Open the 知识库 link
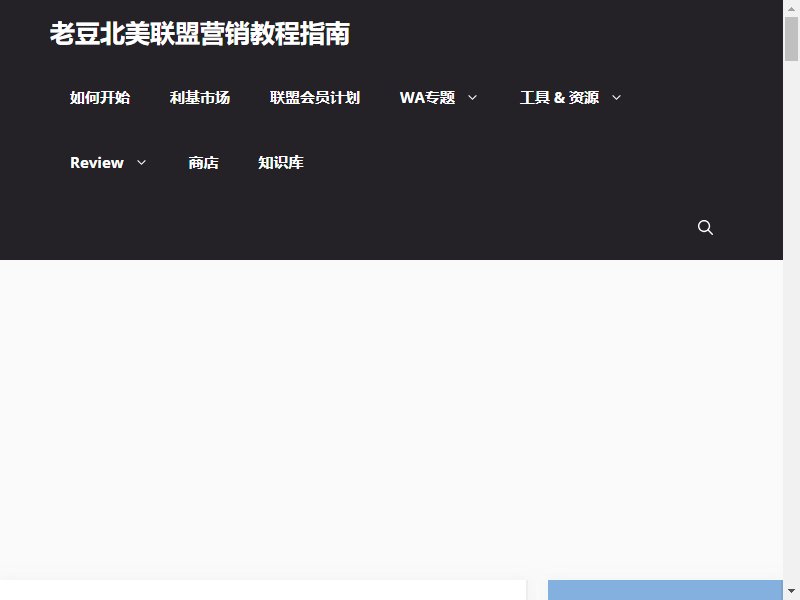Screen dimensions: 800x600 click(281, 163)
